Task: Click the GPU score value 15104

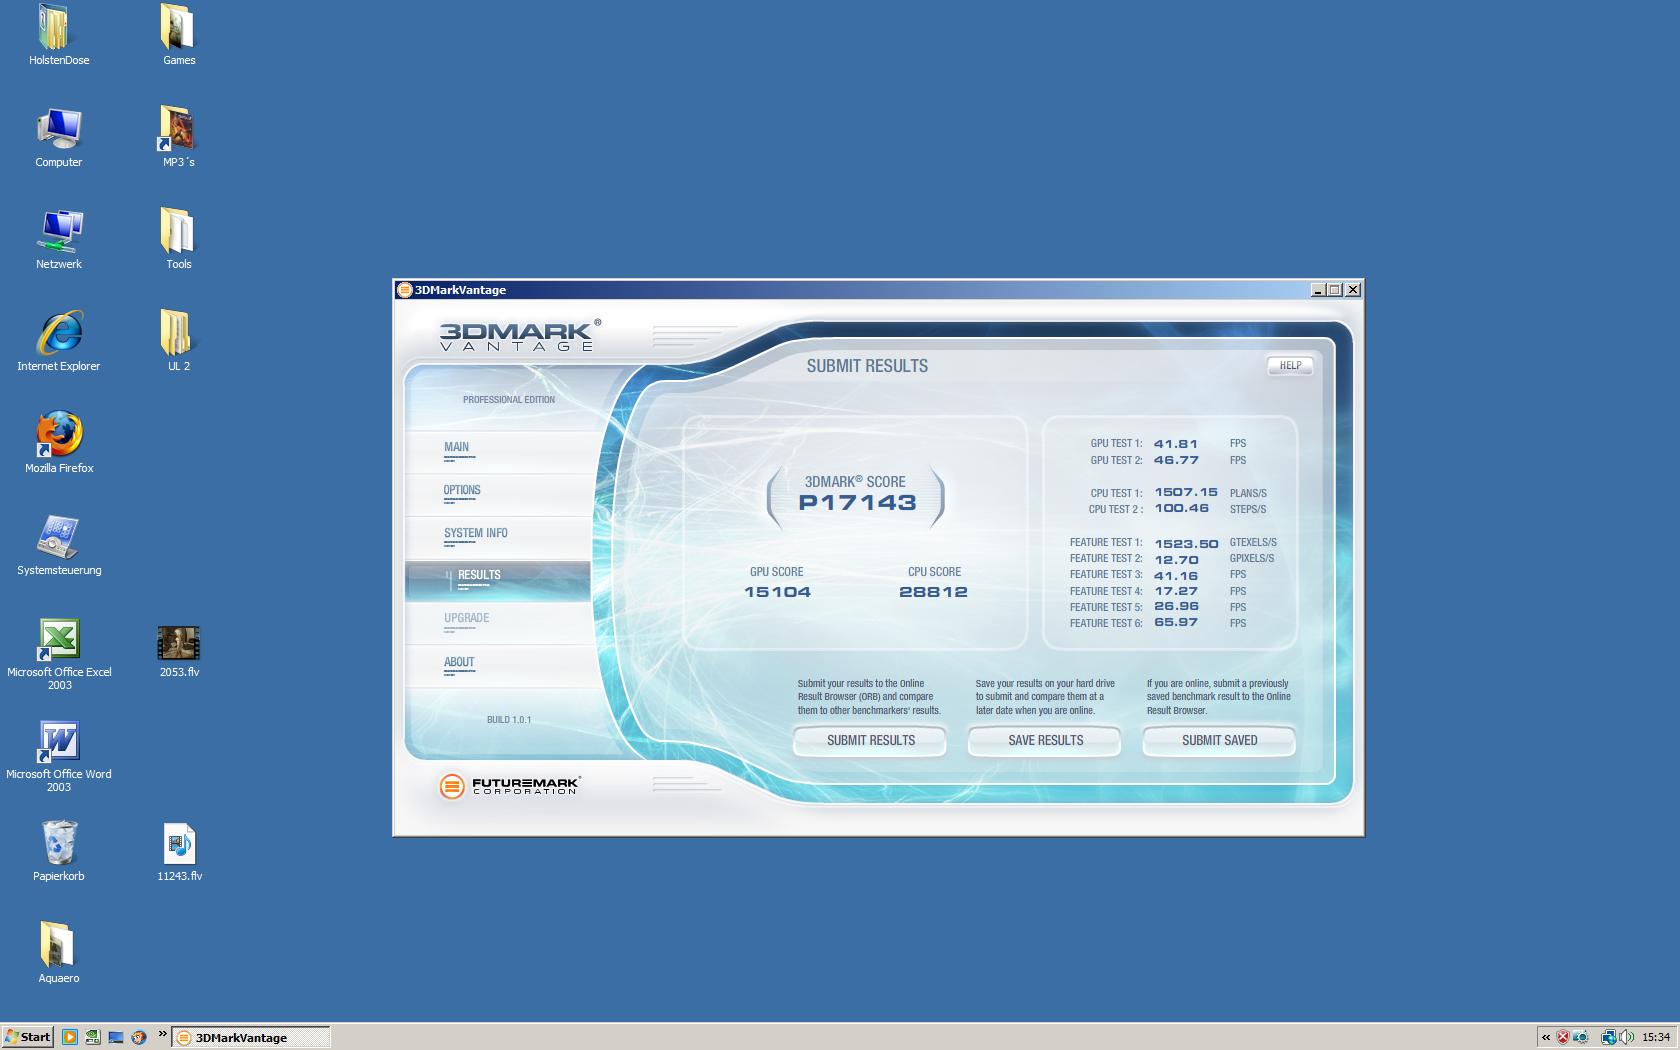Action: point(777,592)
